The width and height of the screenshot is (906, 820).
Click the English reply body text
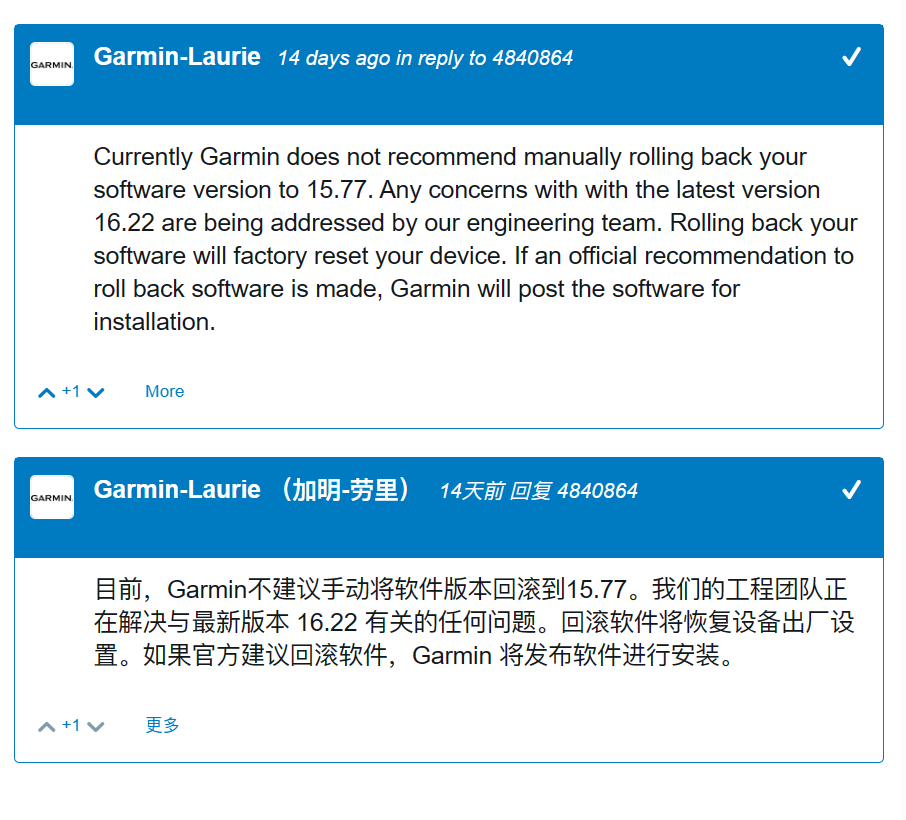point(470,239)
